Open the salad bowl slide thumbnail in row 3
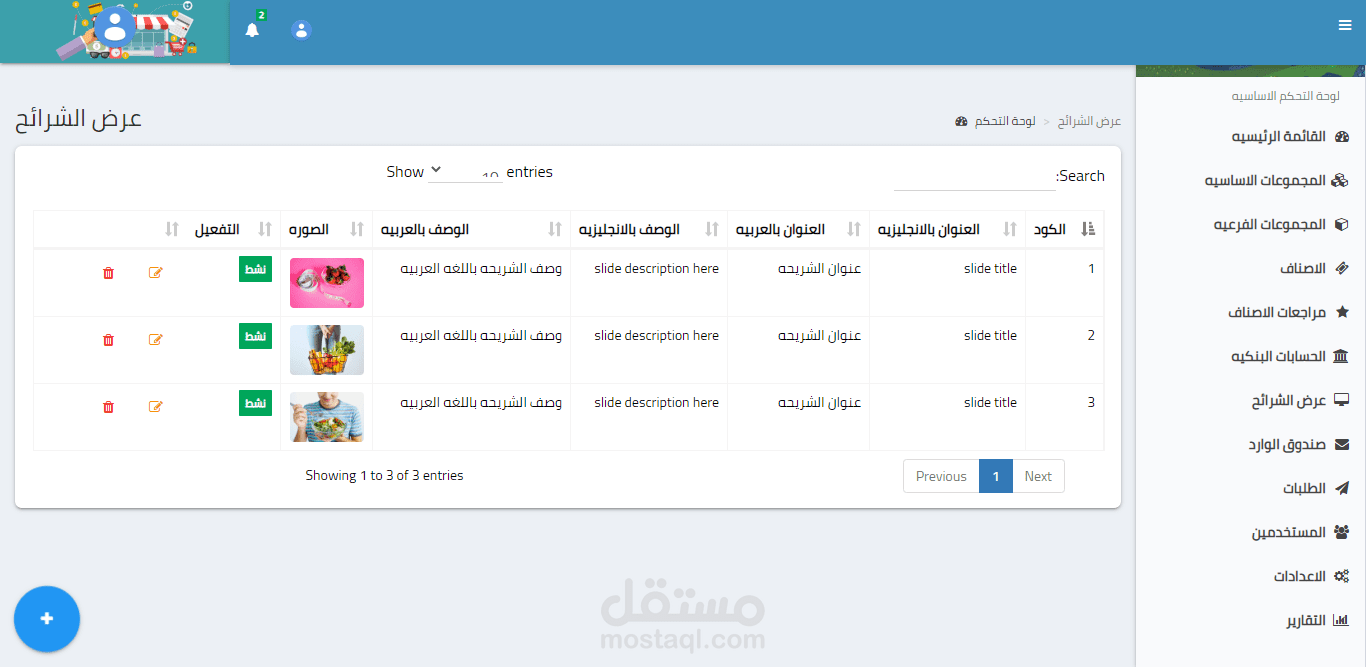The image size is (1366, 667). (x=327, y=417)
